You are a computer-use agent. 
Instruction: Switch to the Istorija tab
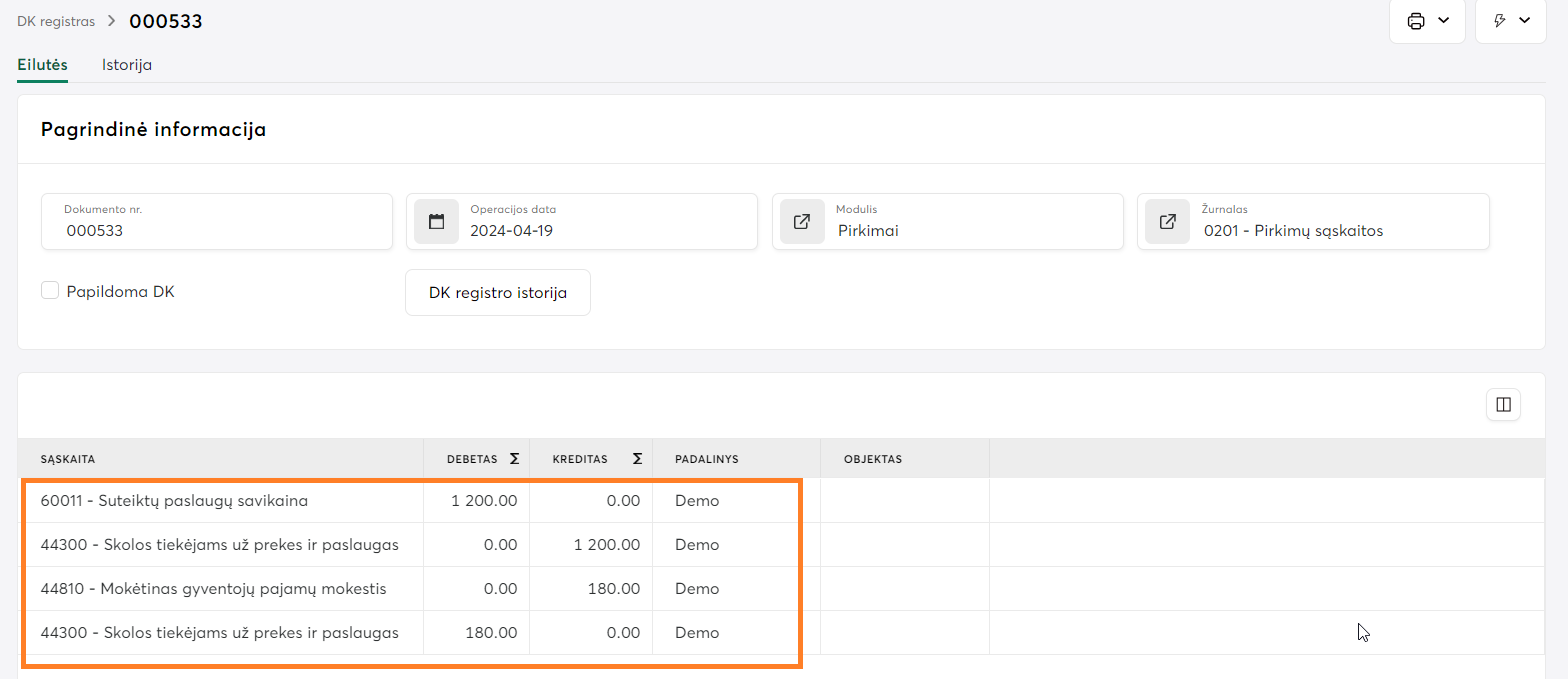tap(127, 65)
